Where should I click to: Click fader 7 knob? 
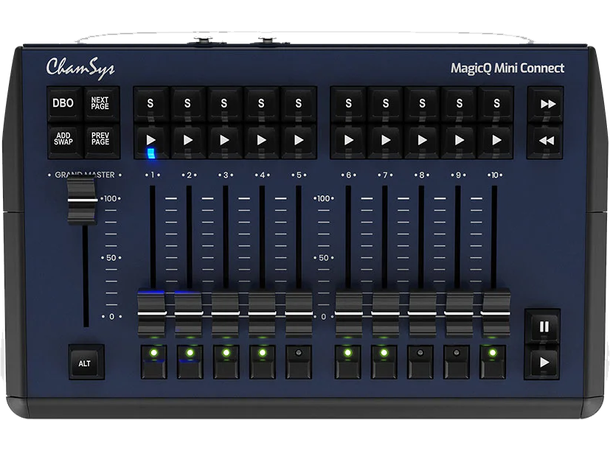pyautogui.click(x=385, y=313)
